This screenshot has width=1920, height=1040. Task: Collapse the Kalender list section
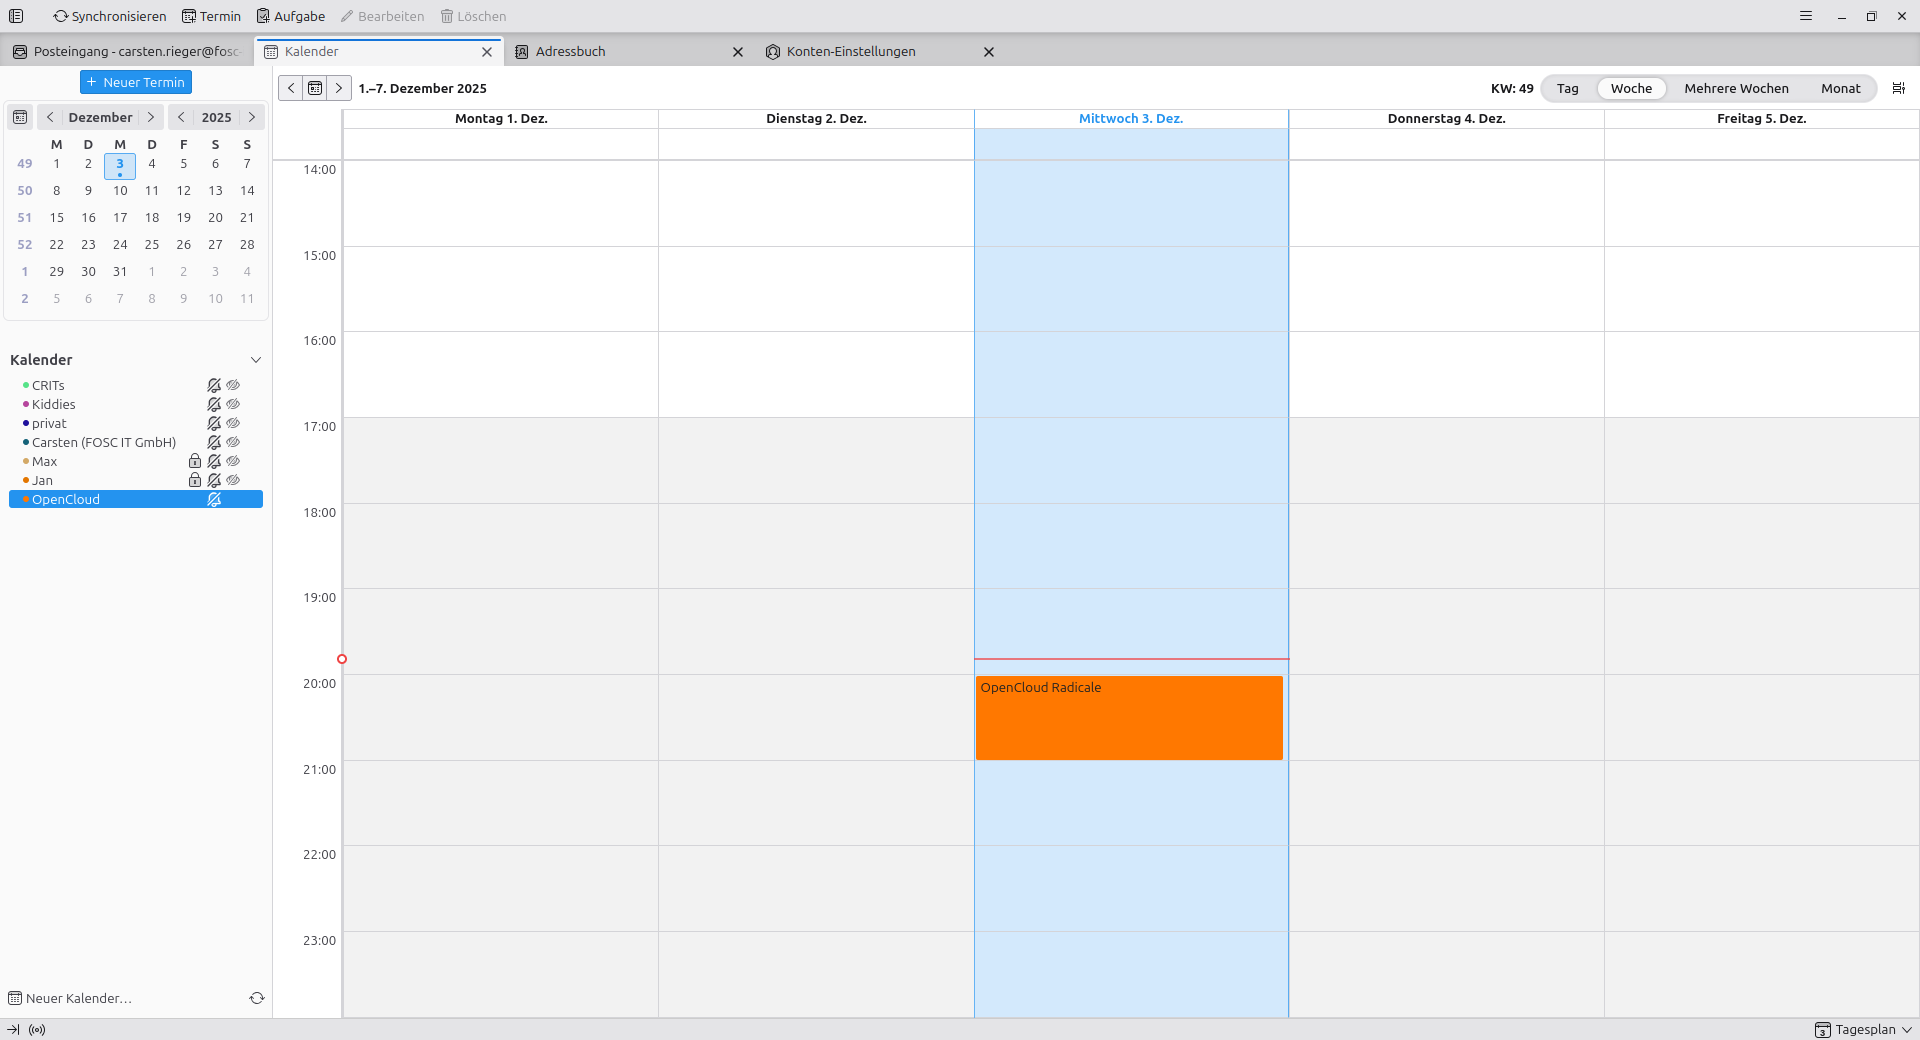256,360
